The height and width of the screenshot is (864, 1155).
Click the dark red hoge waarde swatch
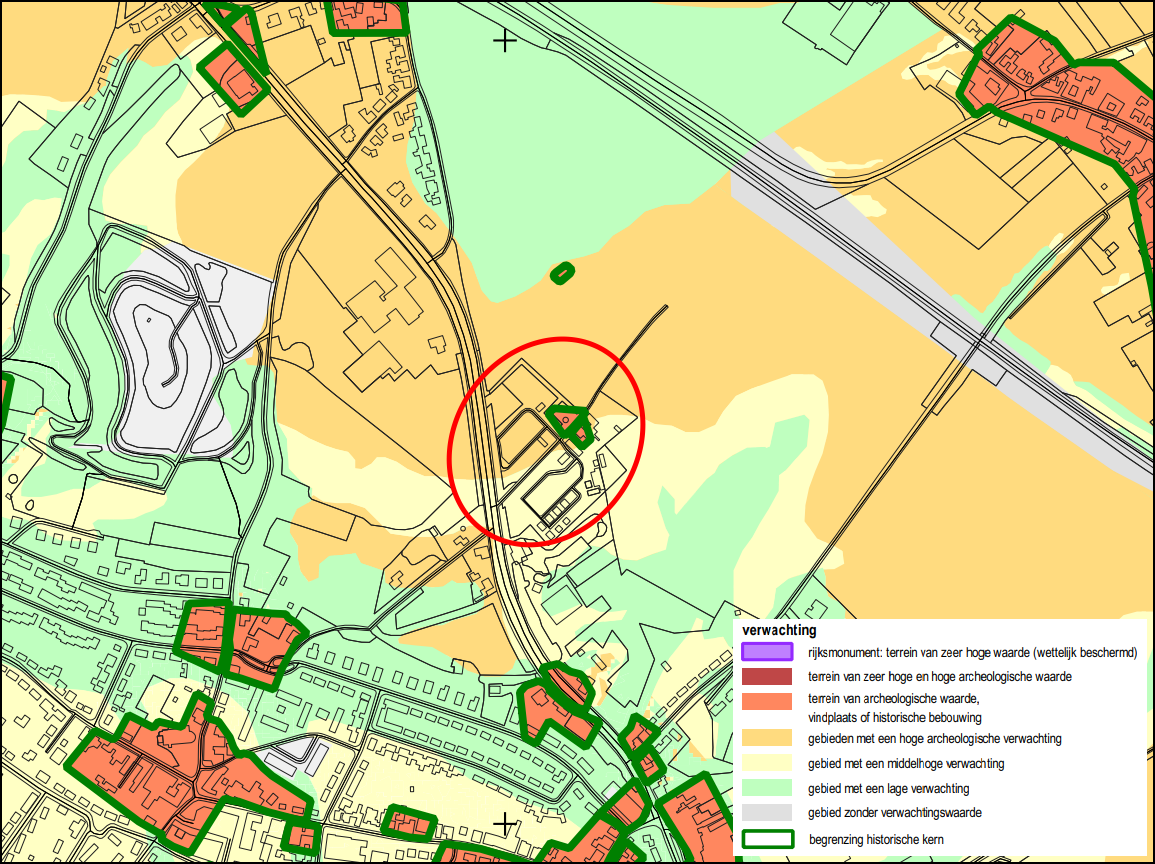click(767, 676)
